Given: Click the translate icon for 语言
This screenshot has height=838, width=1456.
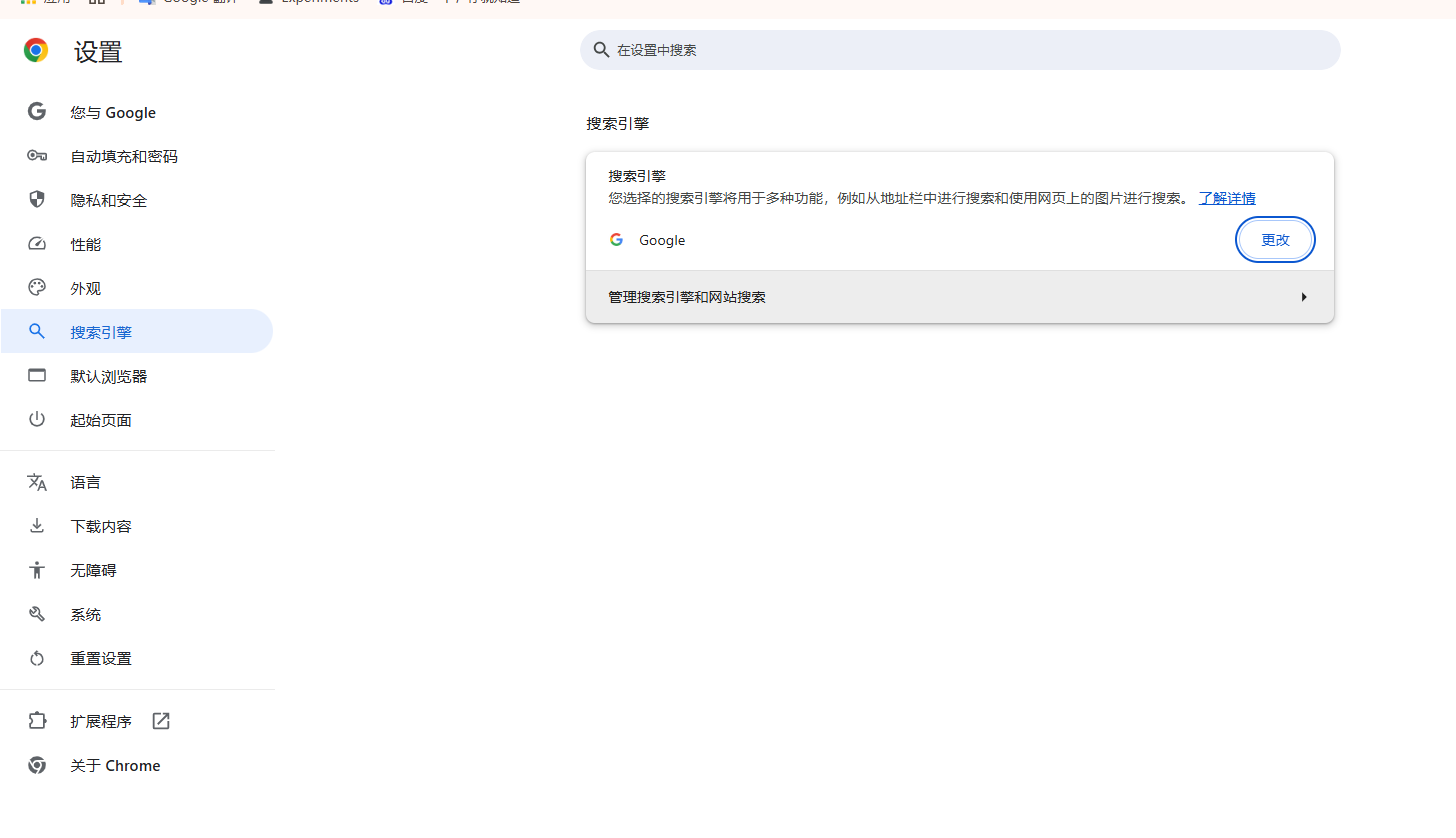Looking at the screenshot, I should (x=37, y=482).
